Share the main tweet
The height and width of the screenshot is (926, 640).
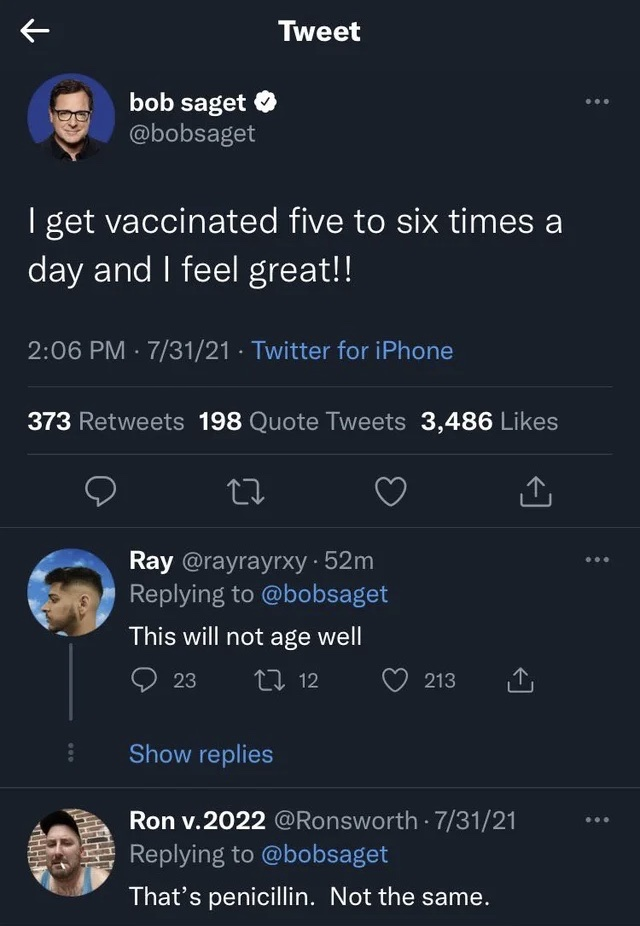pyautogui.click(x=536, y=490)
